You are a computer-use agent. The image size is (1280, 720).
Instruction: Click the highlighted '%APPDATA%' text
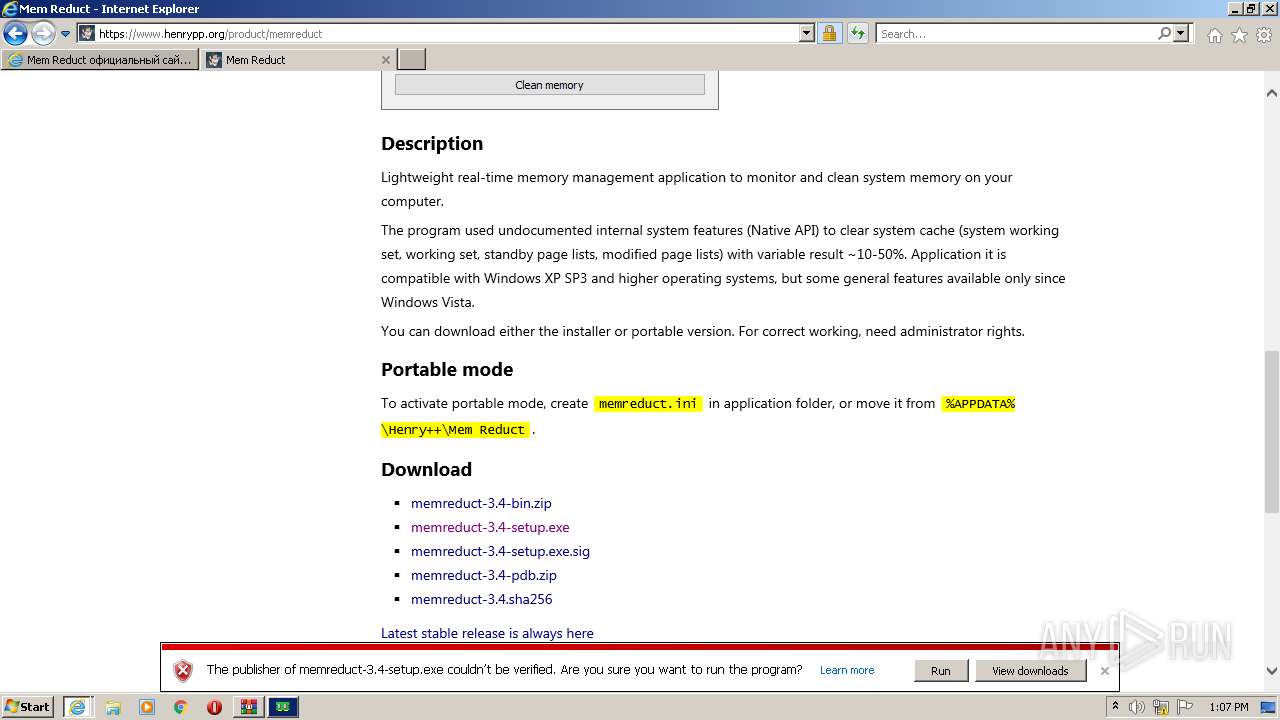(979, 404)
